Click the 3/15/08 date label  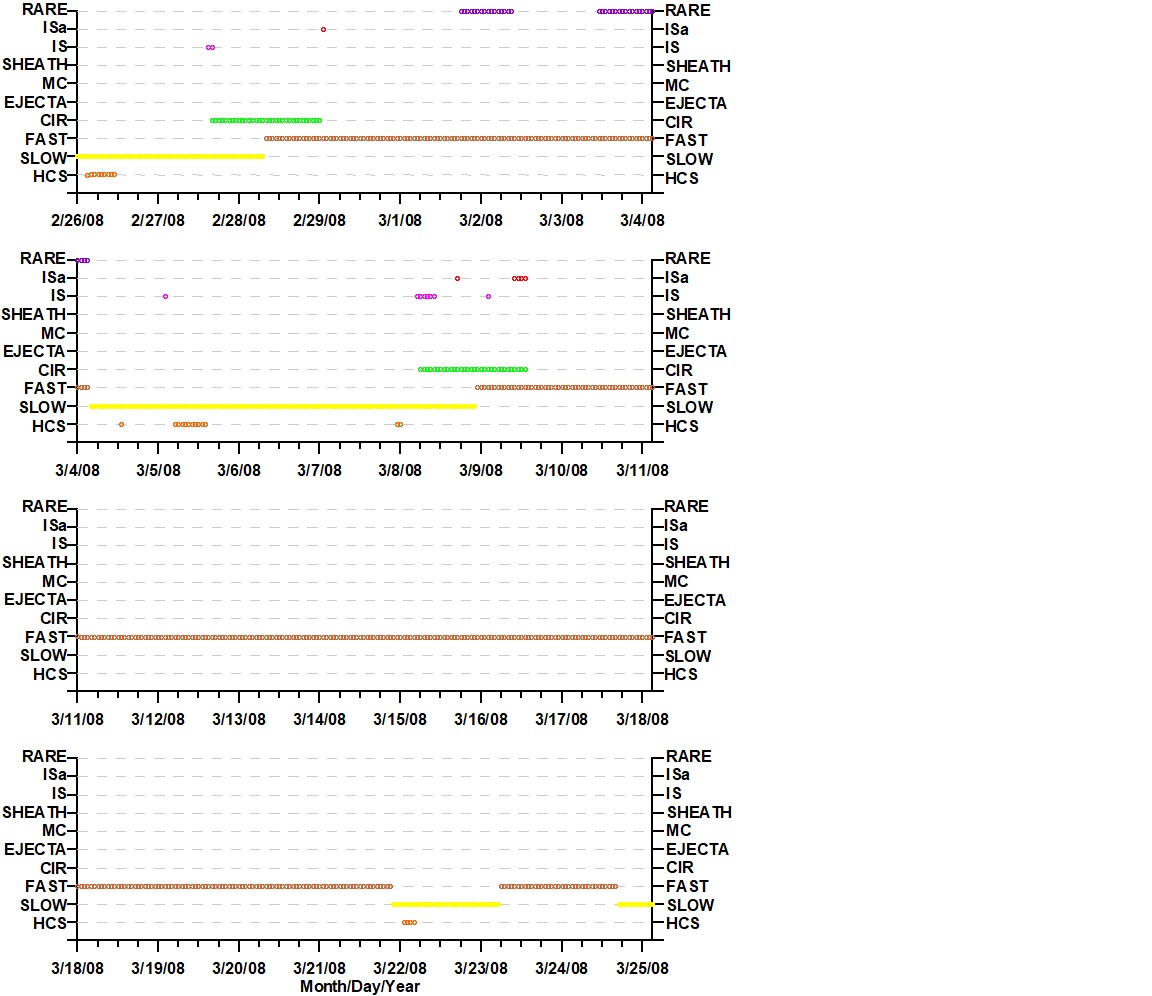pos(400,719)
